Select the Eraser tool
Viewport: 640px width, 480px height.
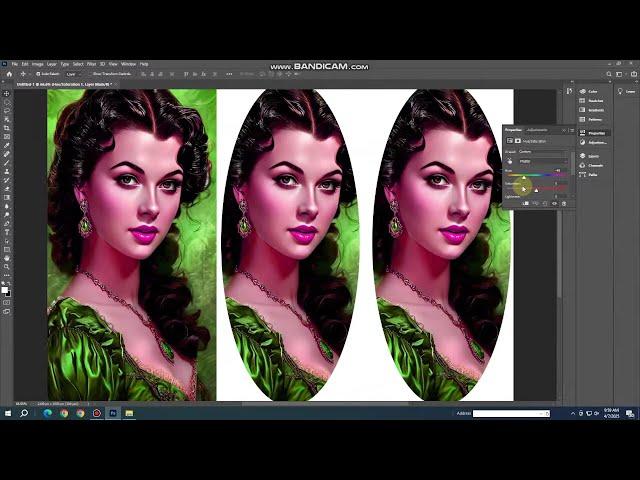click(7, 189)
